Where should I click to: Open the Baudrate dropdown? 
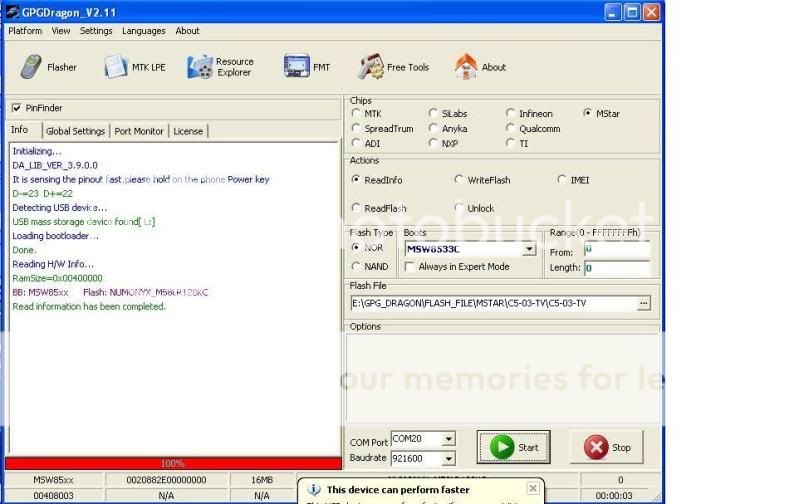[x=448, y=459]
